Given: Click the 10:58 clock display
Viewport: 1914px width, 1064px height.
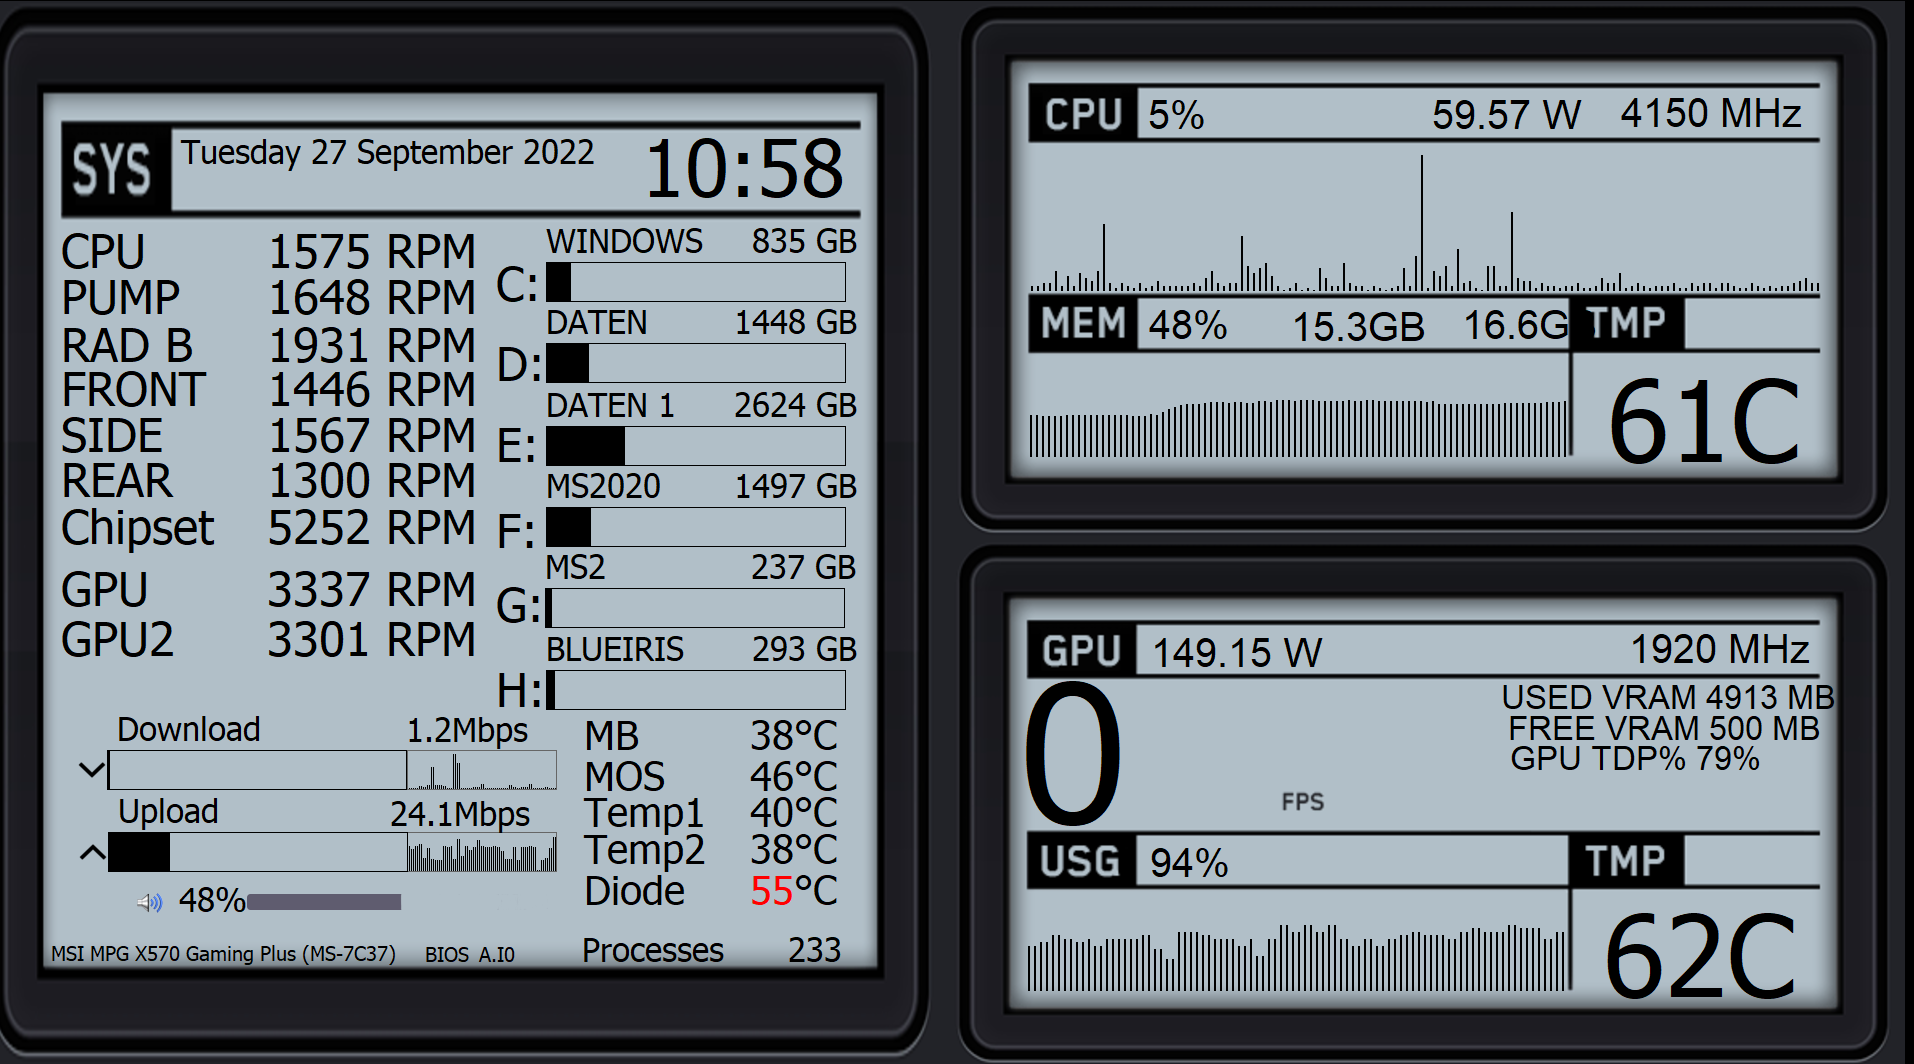Looking at the screenshot, I should [x=744, y=169].
